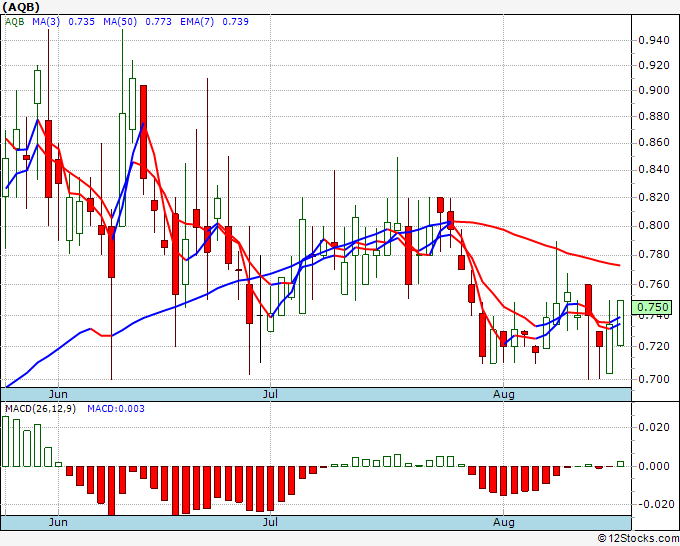
Task: Click the EMA(7) legend label
Action: [197, 22]
